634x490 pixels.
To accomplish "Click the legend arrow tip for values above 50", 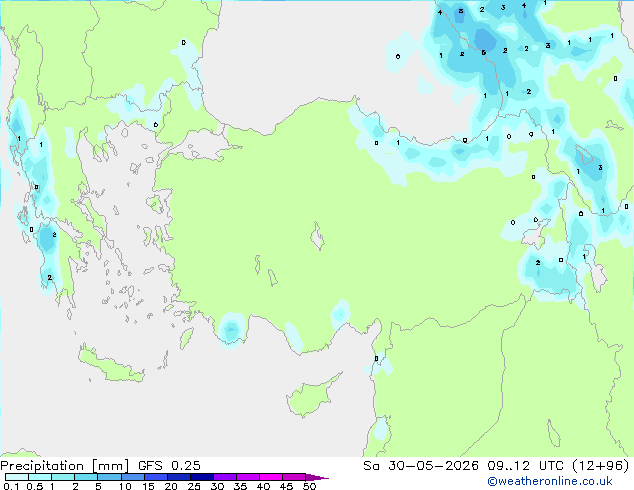I will coord(319,478).
